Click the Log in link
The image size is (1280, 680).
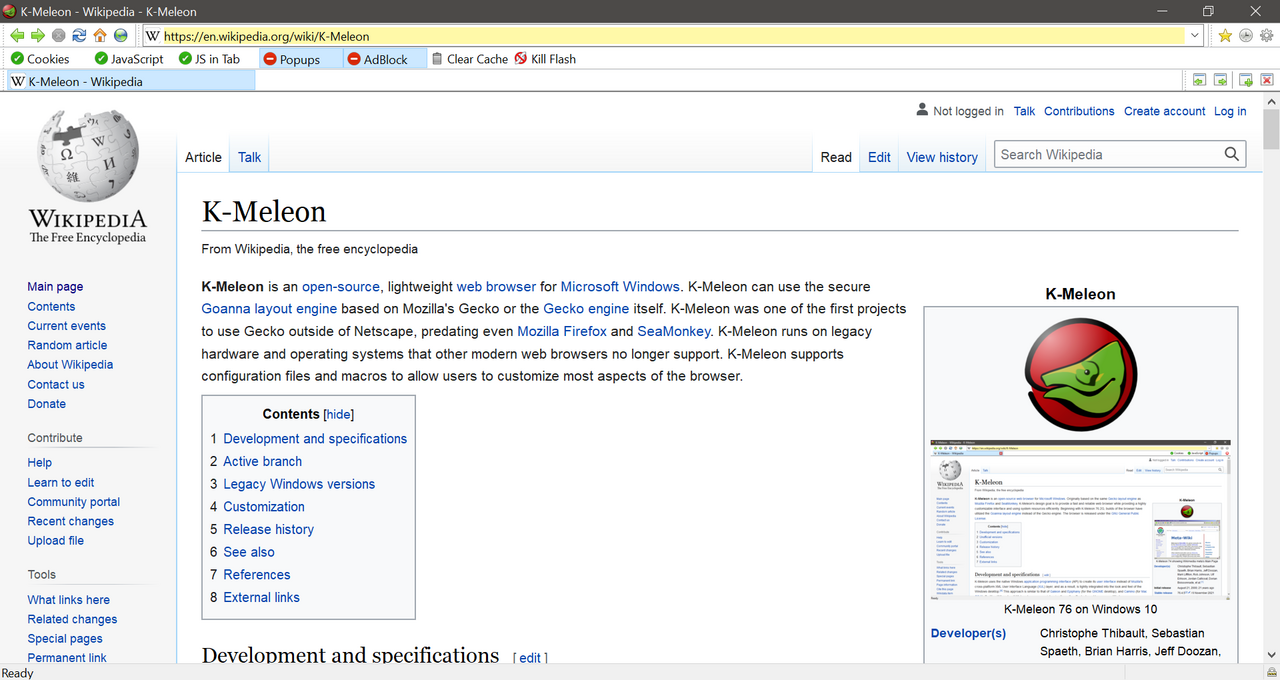1230,111
